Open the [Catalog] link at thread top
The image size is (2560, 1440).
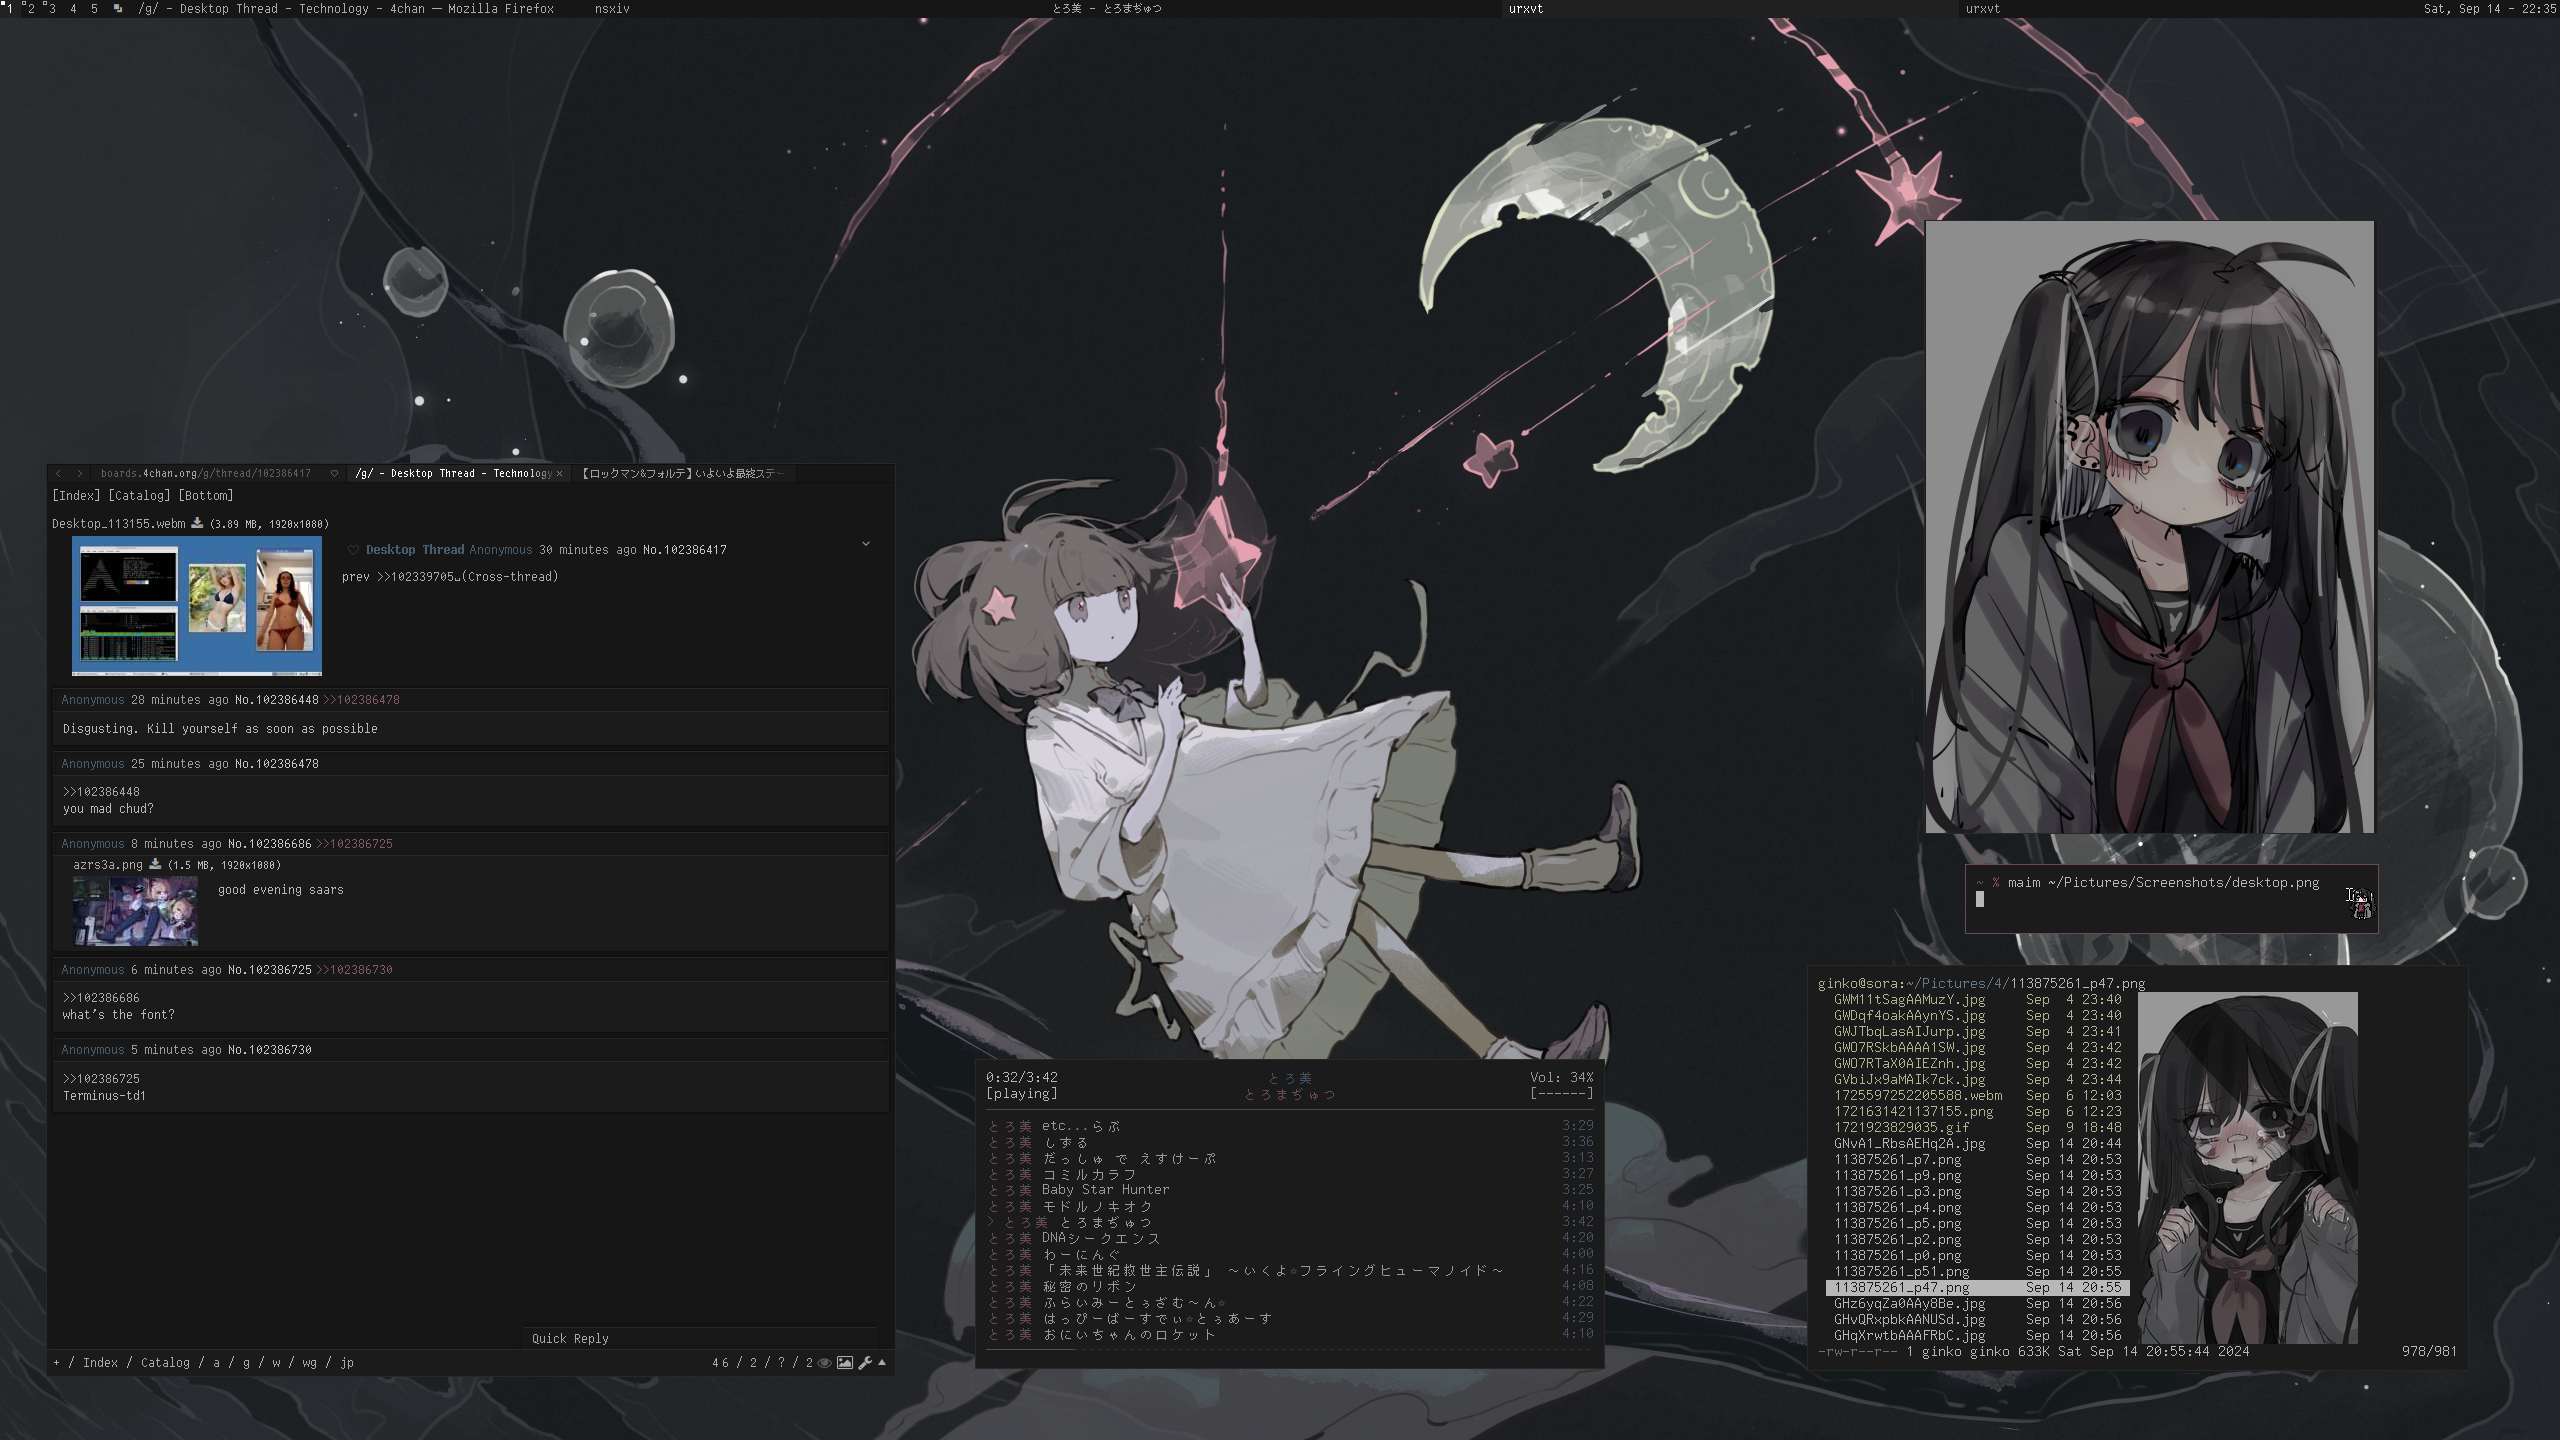coord(139,495)
